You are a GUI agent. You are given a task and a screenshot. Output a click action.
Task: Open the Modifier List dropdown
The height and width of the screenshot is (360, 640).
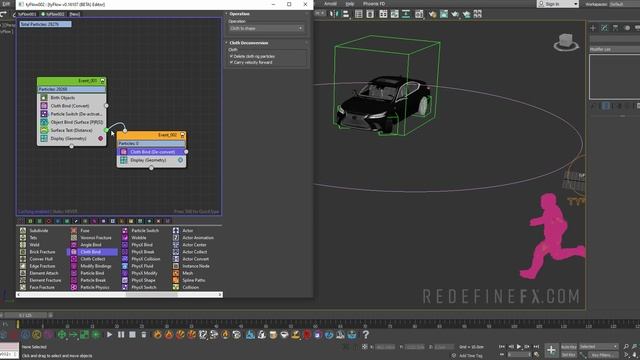615,49
